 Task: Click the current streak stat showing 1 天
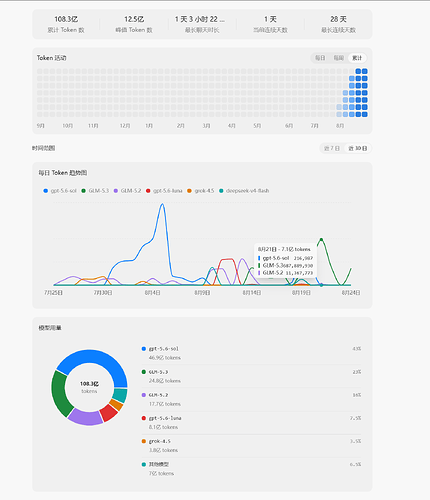(x=270, y=24)
